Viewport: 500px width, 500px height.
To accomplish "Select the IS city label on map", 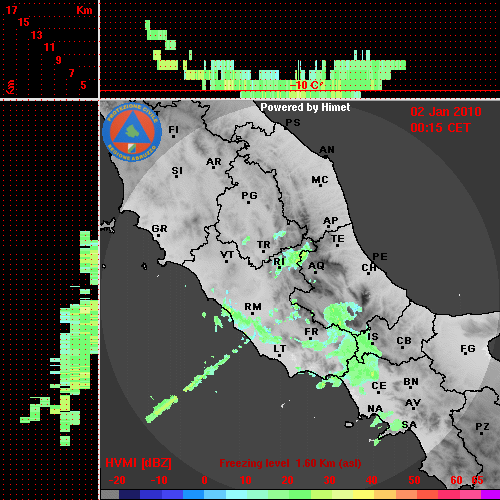I will 373,337.
